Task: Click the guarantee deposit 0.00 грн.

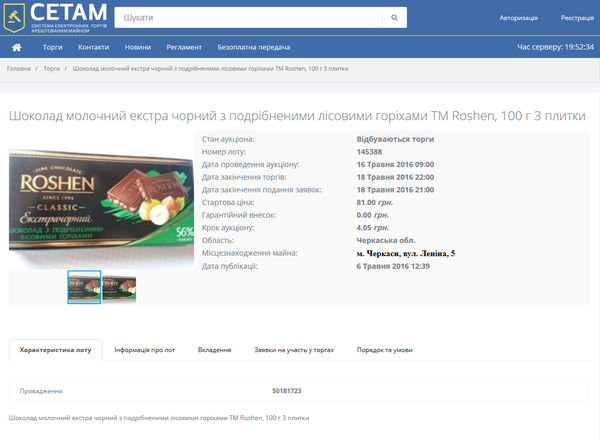Action: 373,215
